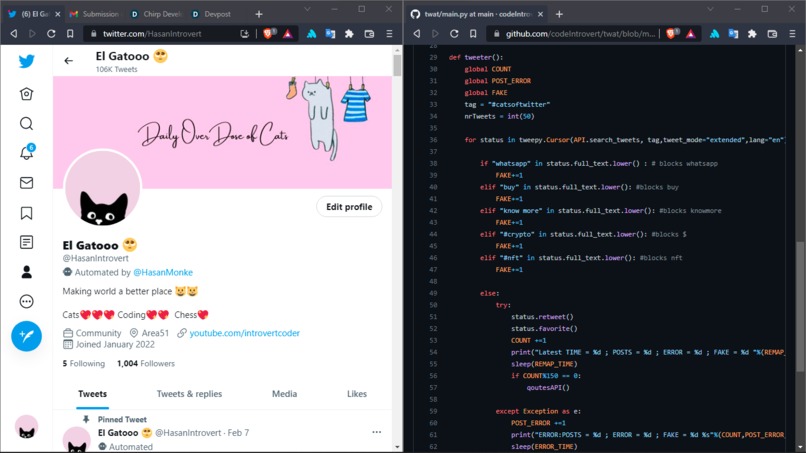
Task: Select the Tweets profile tab
Action: point(93,394)
